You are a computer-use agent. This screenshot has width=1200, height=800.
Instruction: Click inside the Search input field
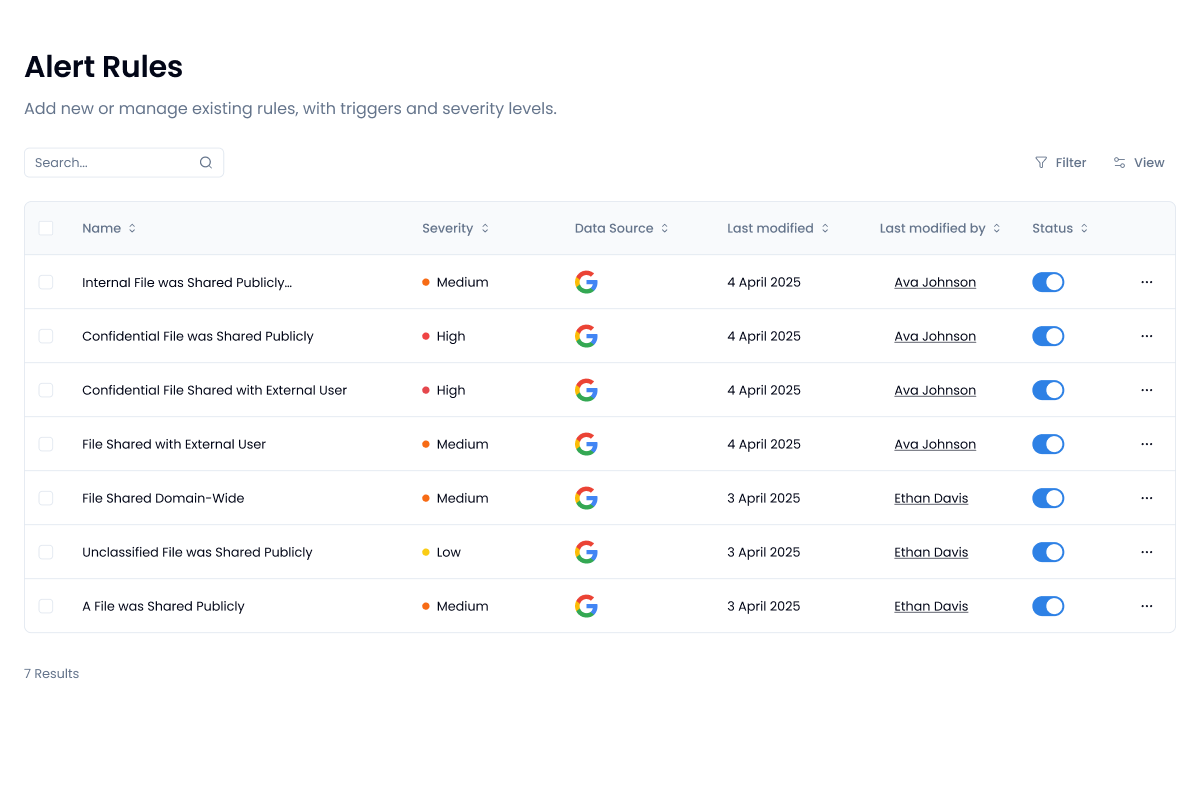tap(110, 162)
